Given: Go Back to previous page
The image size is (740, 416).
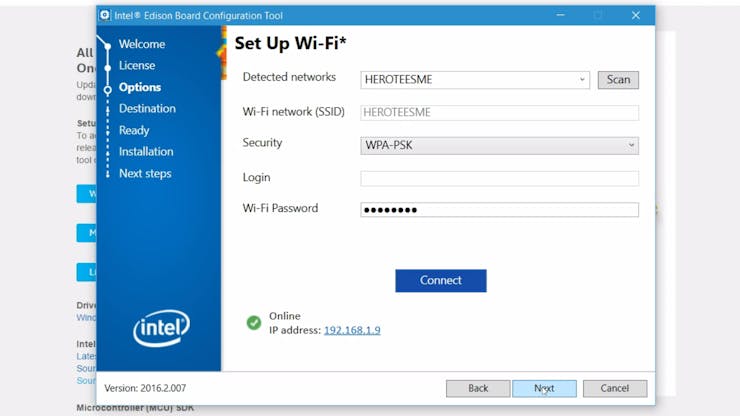Looking at the screenshot, I should [x=478, y=389].
